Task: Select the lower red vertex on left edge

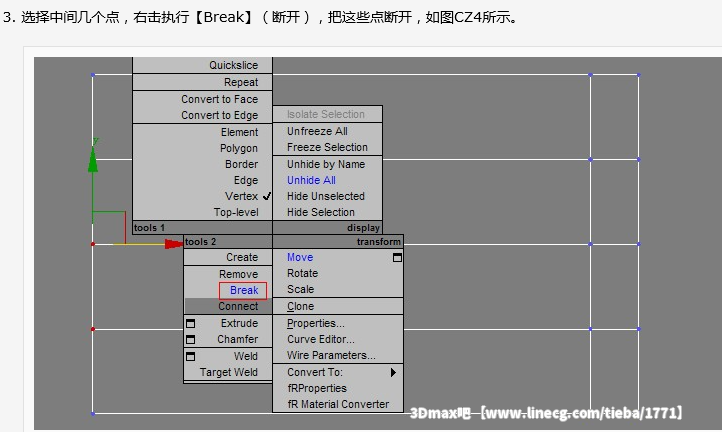Action: click(x=93, y=329)
